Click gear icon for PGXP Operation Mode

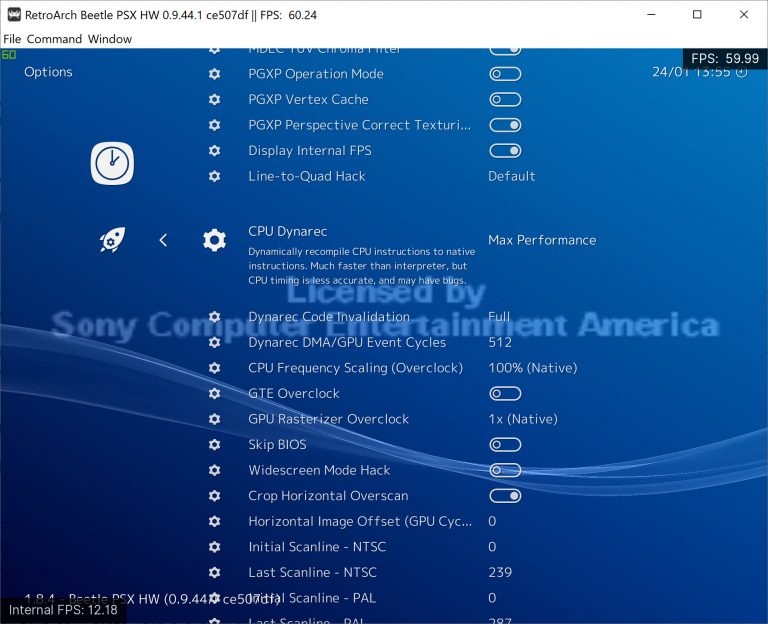215,74
